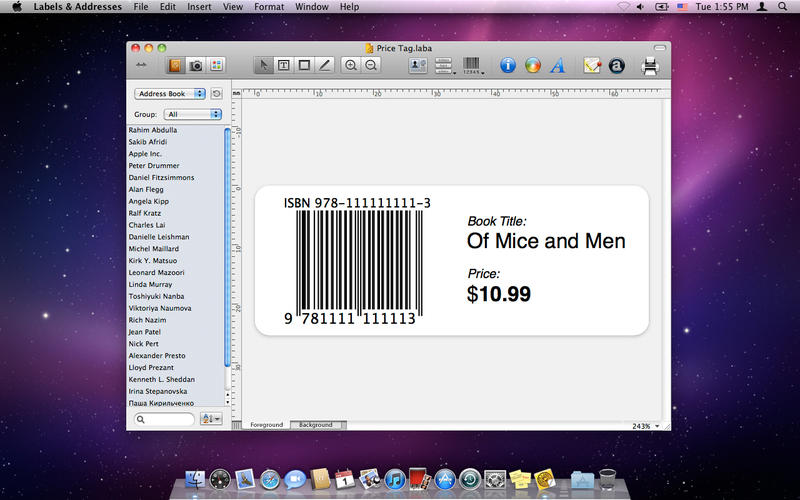The width and height of the screenshot is (800, 500).
Task: Open the 243% zoom level dropdown
Action: tap(645, 426)
